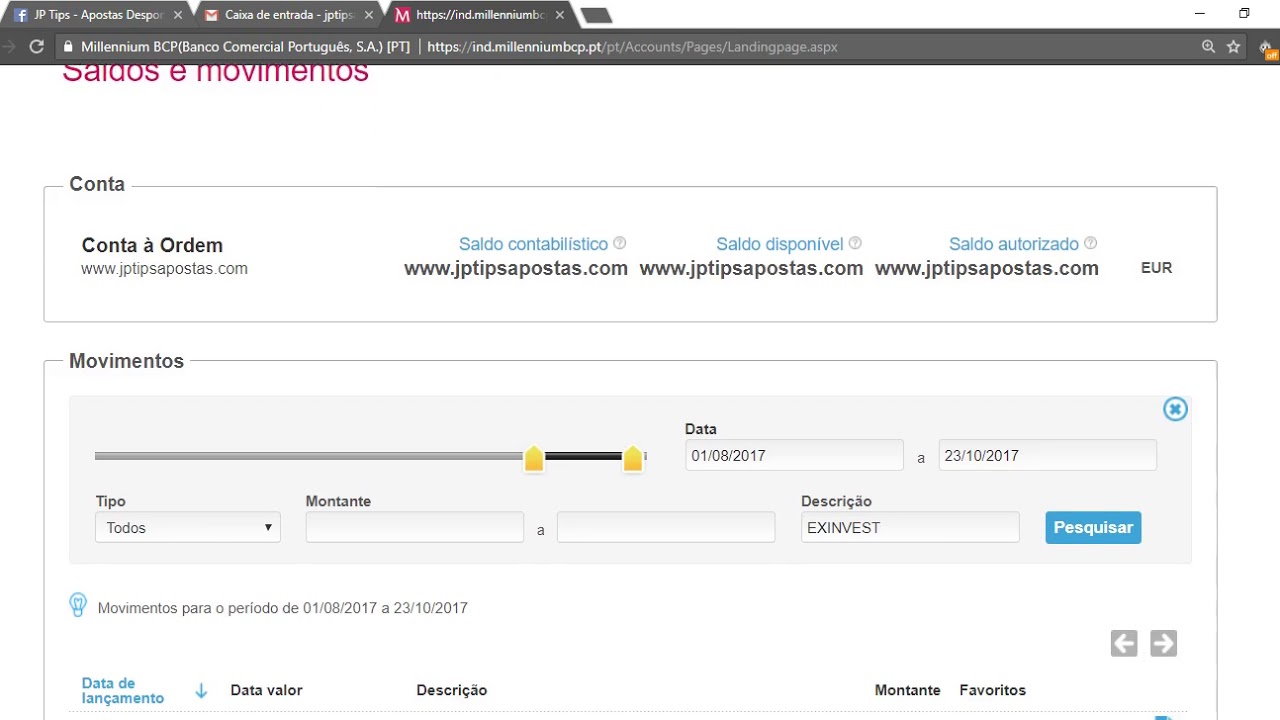Screen dimensions: 1280x720
Task: Click the Pesquisar search button
Action: tap(1093, 527)
